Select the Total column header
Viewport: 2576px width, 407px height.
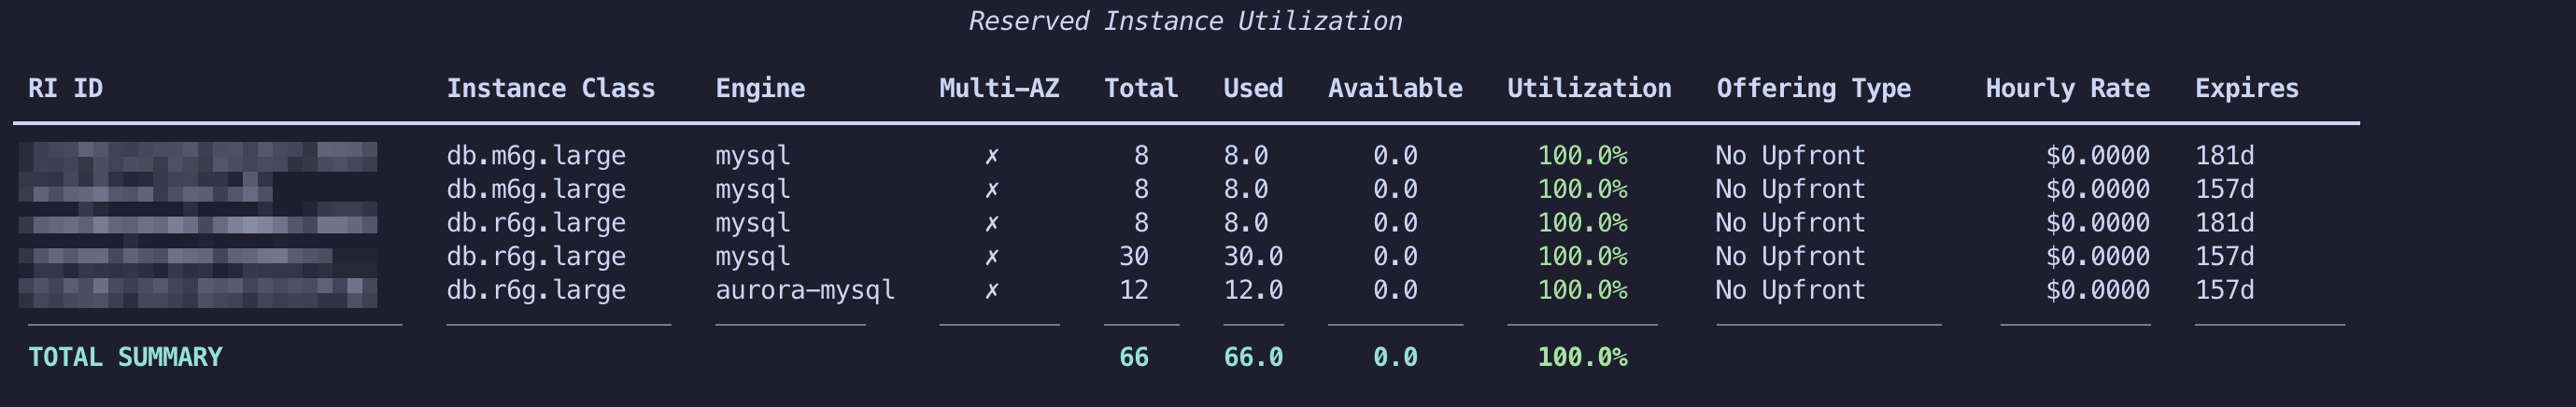pos(1141,88)
